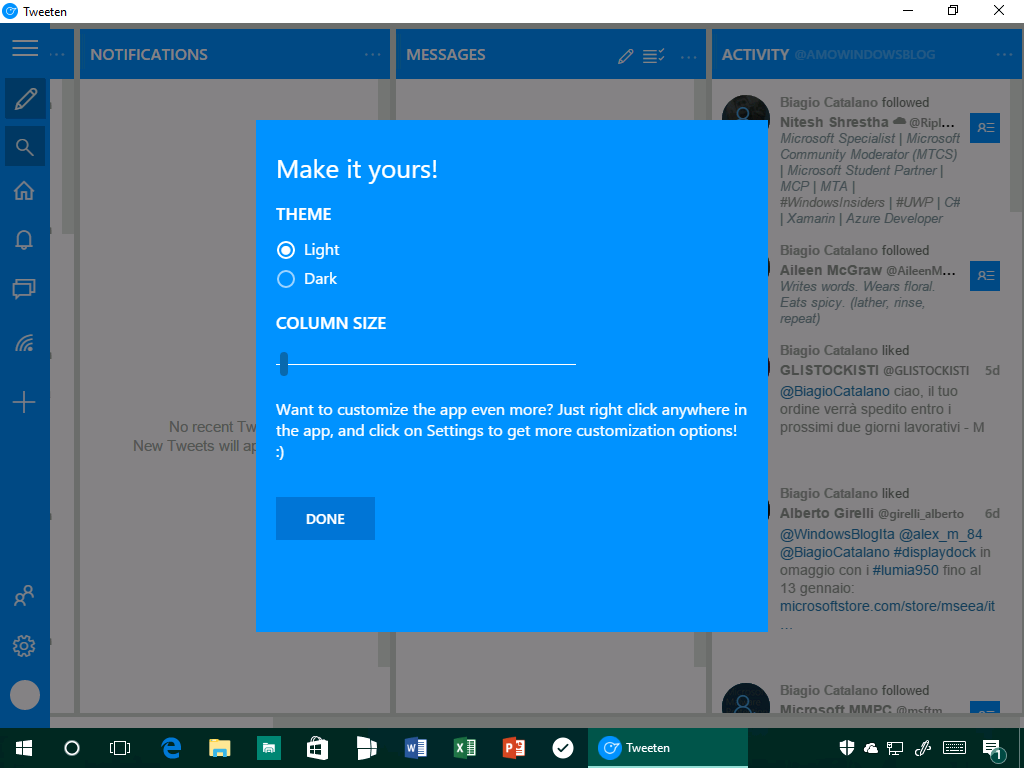Open Windows Start menu
Image resolution: width=1024 pixels, height=768 pixels.
pos(24,748)
